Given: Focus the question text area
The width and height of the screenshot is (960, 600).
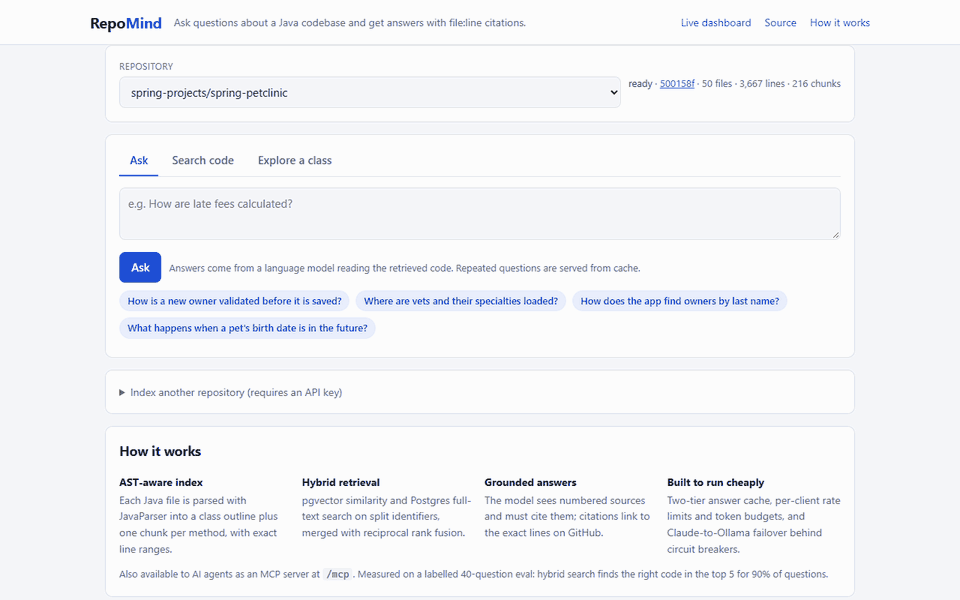Looking at the screenshot, I should point(479,214).
